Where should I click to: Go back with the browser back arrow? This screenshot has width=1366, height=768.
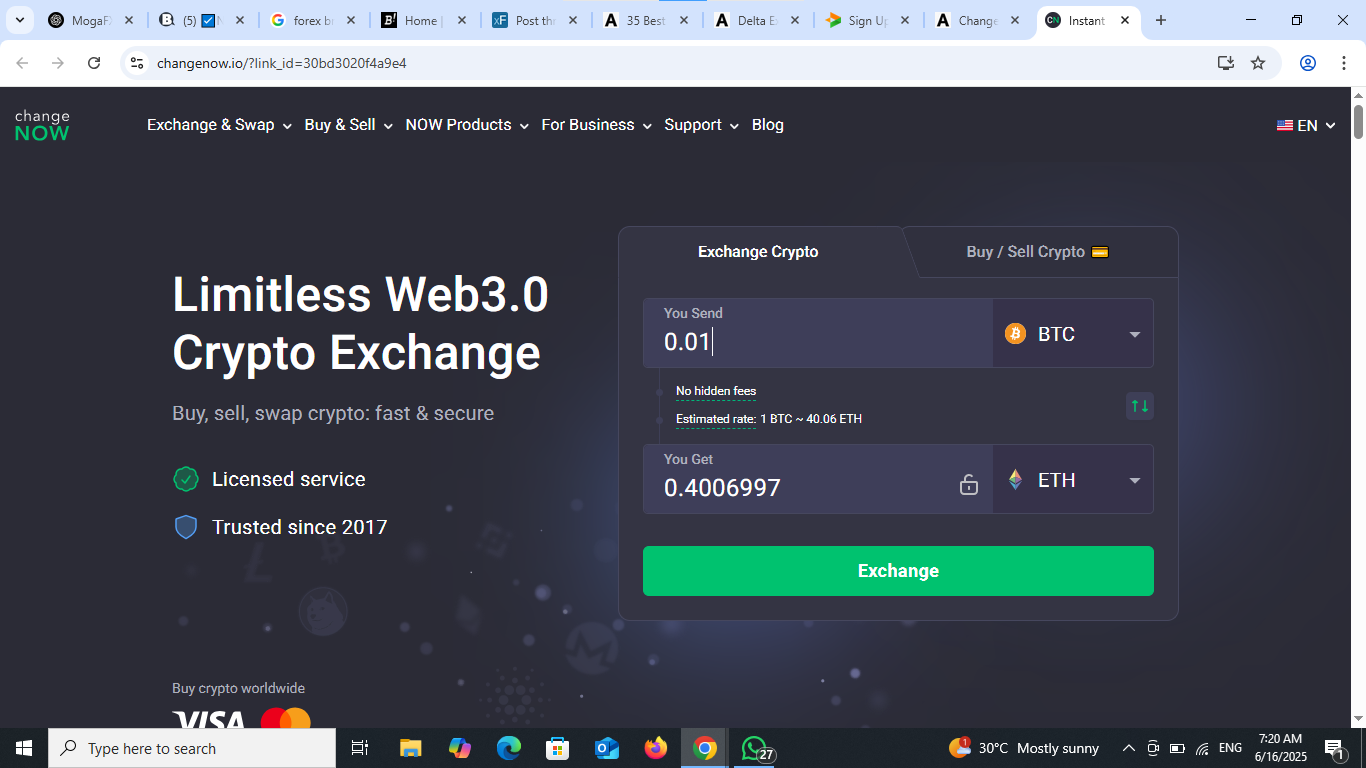coord(22,63)
